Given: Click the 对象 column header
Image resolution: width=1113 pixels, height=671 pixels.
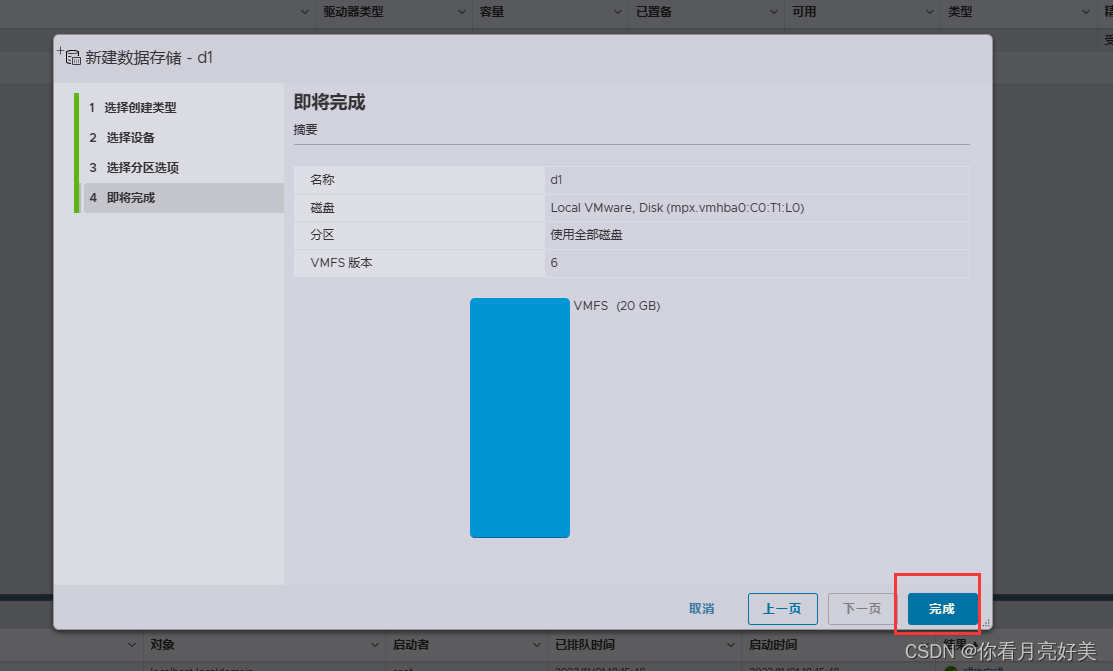Looking at the screenshot, I should point(163,645).
